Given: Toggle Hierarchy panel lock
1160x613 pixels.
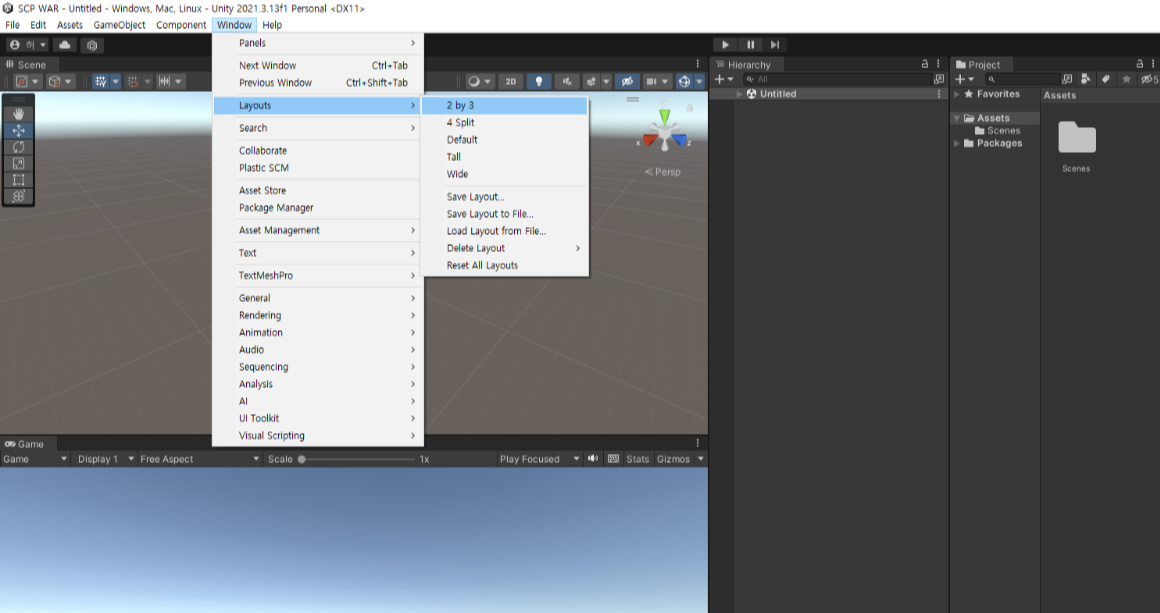Looking at the screenshot, I should pyautogui.click(x=925, y=64).
